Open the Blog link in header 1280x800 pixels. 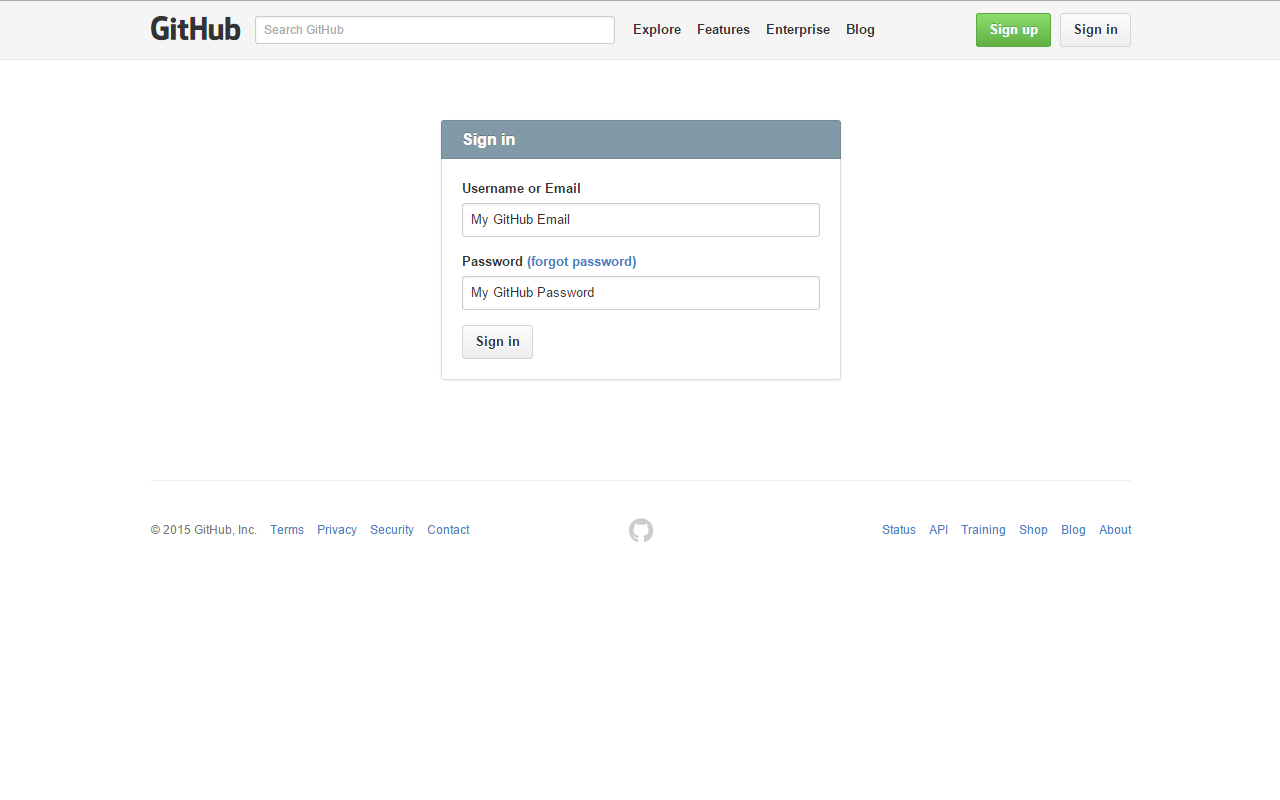(x=860, y=30)
